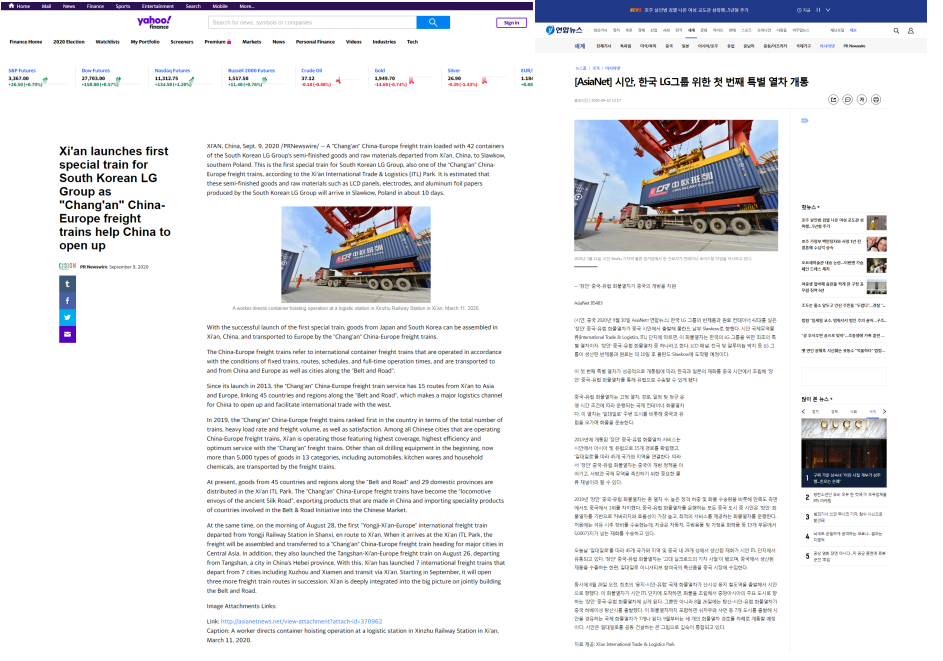The image size is (943, 661).
Task: Share the Yahoo article on Twitter
Action: click(67, 318)
